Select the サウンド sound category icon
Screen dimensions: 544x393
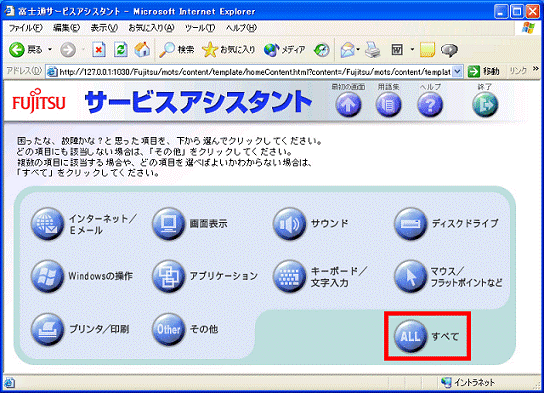pyautogui.click(x=290, y=224)
